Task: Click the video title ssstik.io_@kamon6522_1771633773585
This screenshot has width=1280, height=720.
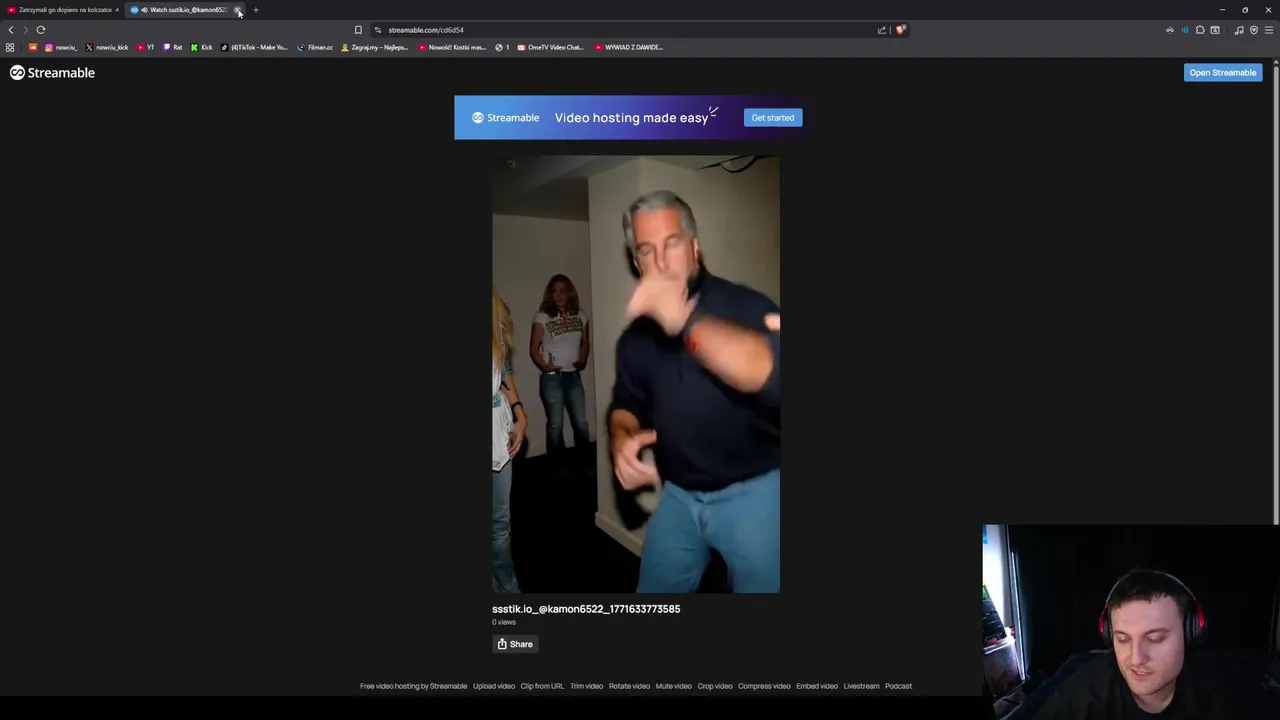Action: [x=586, y=609]
